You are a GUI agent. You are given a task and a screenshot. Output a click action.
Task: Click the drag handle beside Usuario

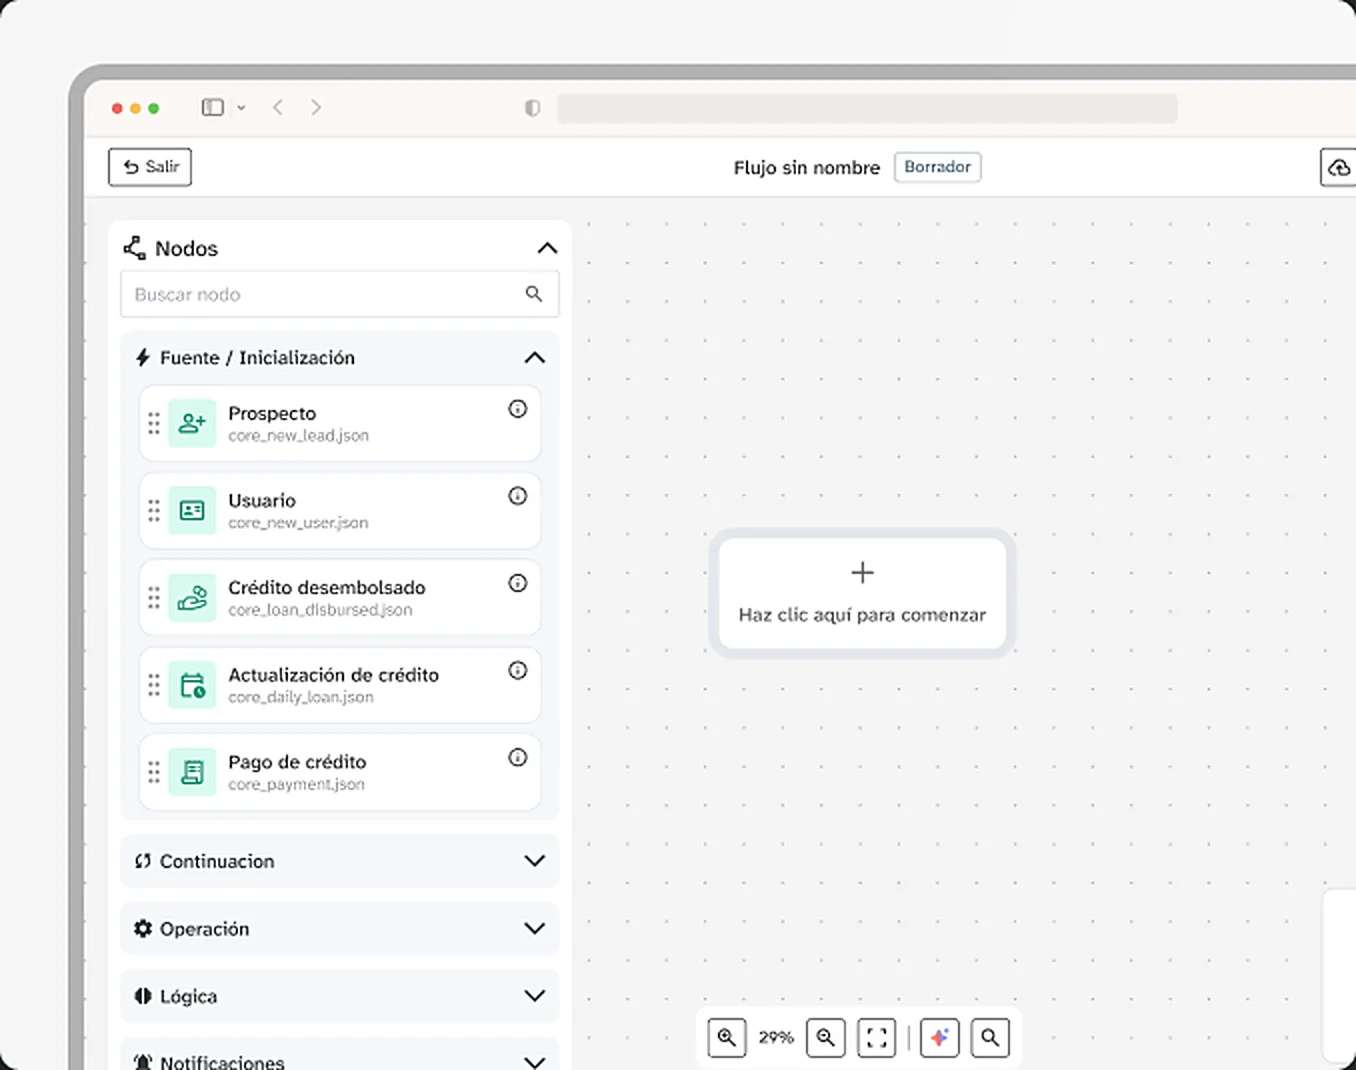pos(154,510)
